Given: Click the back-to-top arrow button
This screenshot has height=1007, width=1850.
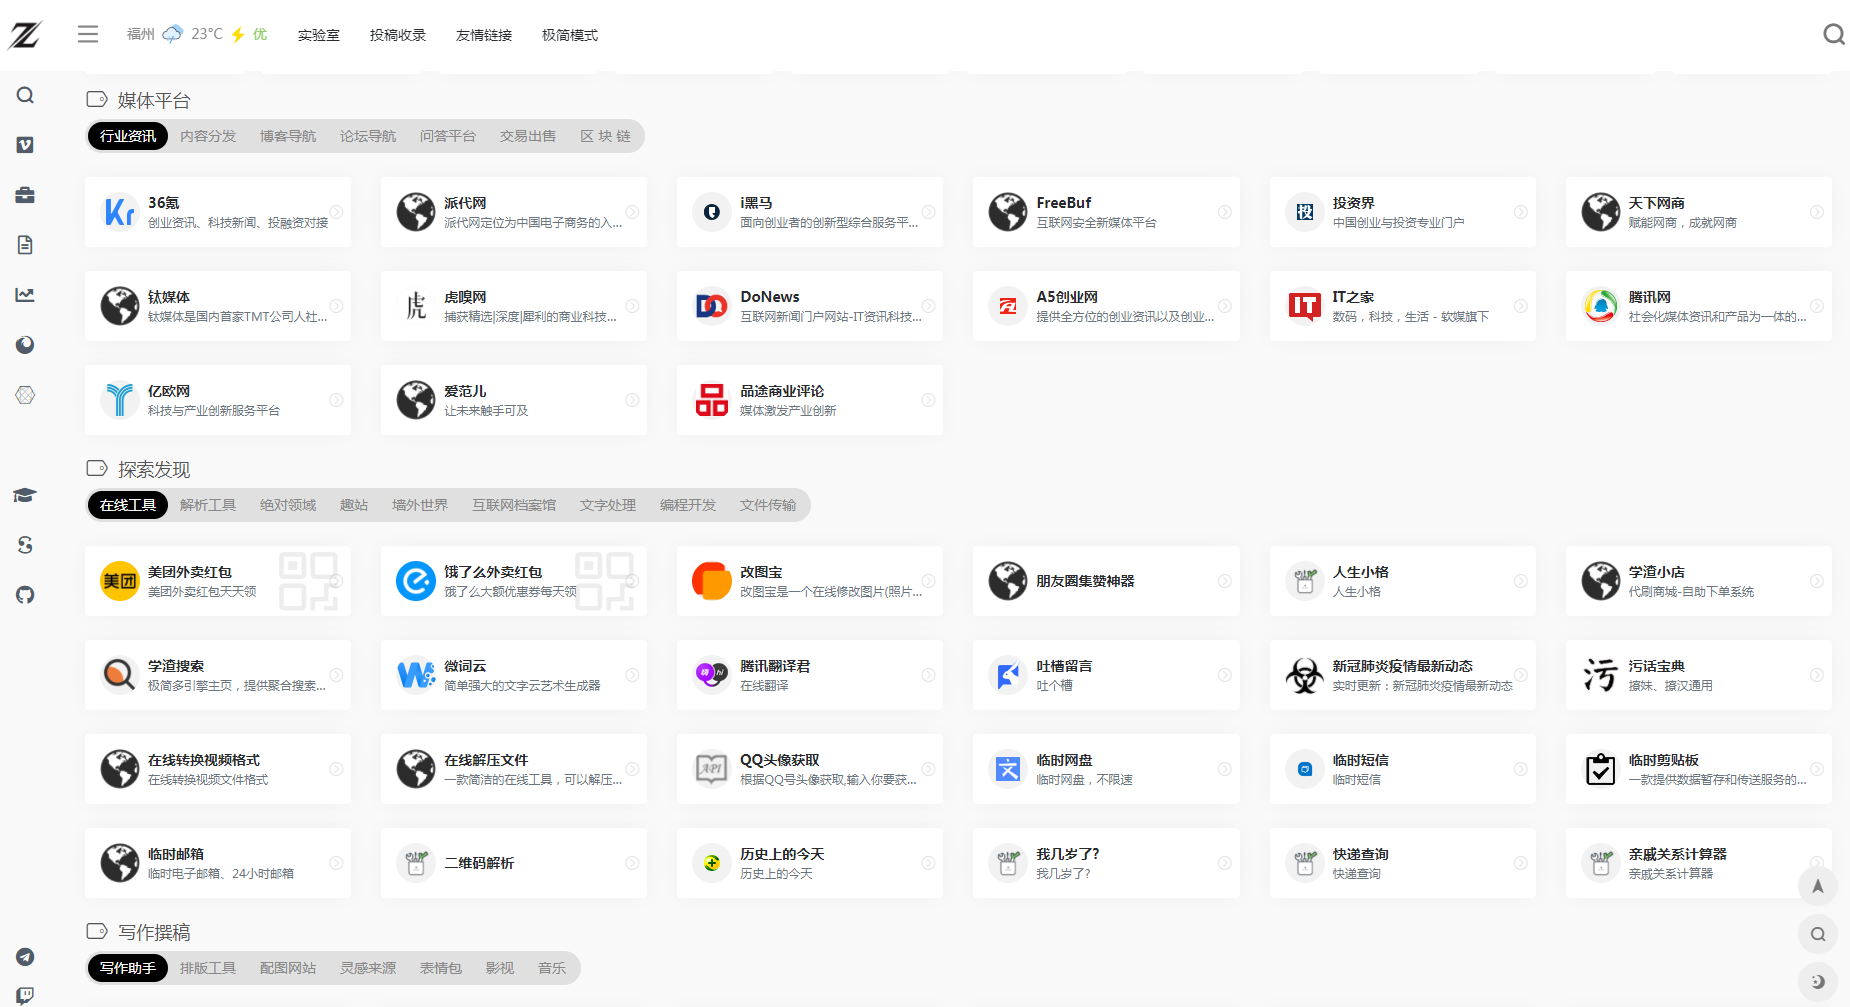Looking at the screenshot, I should (1817, 886).
